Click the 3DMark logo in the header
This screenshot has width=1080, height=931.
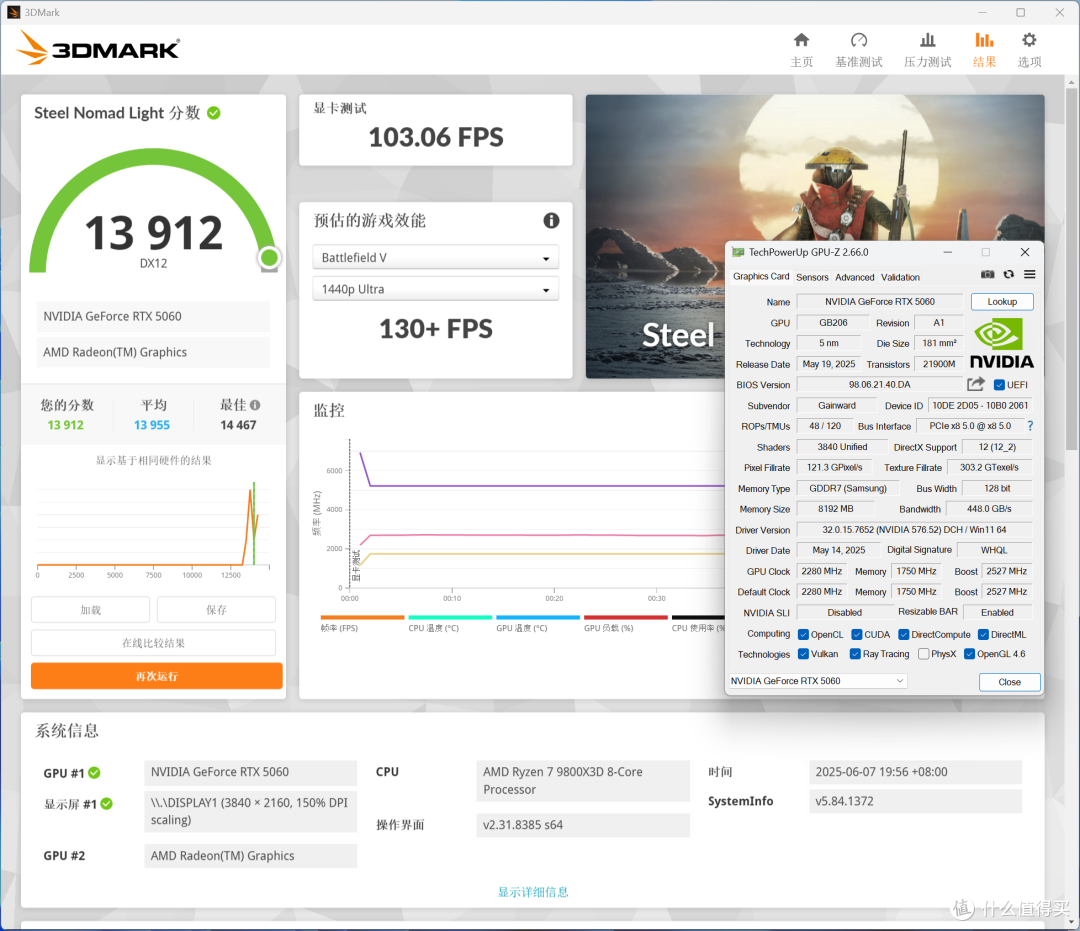98,48
